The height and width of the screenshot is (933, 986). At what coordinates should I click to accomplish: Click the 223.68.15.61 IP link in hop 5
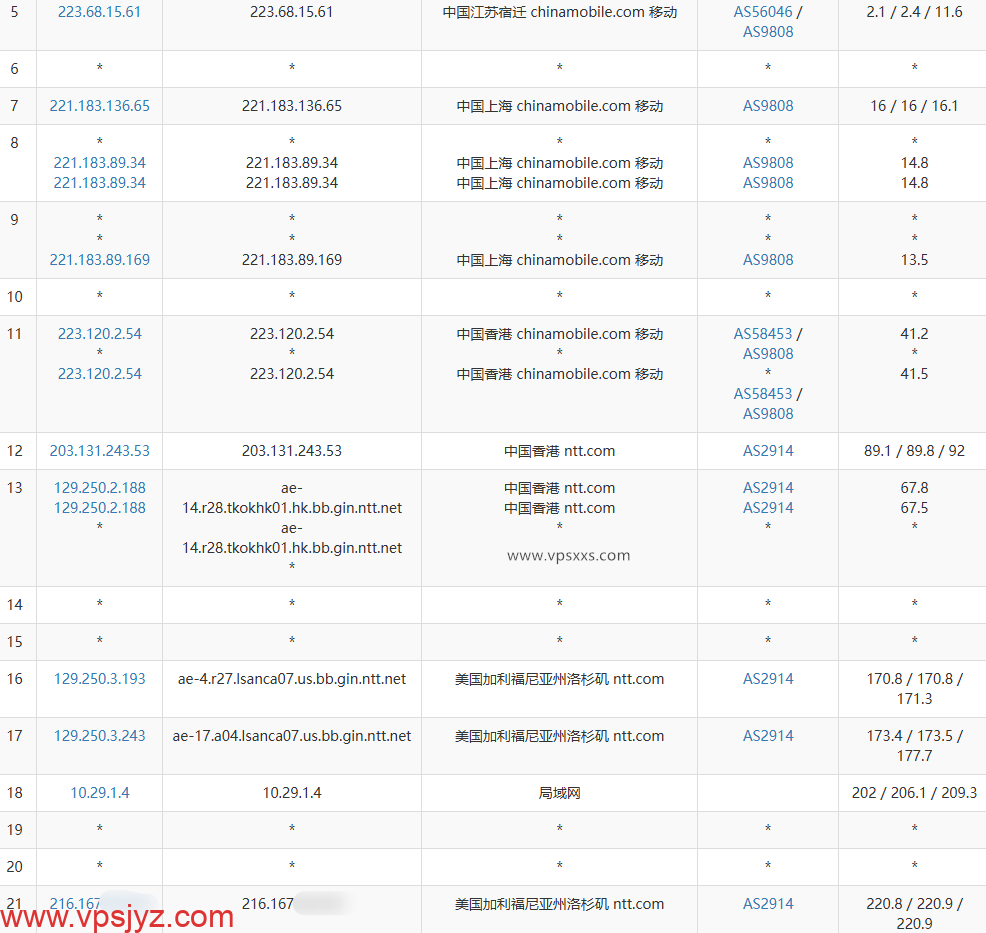click(x=99, y=12)
